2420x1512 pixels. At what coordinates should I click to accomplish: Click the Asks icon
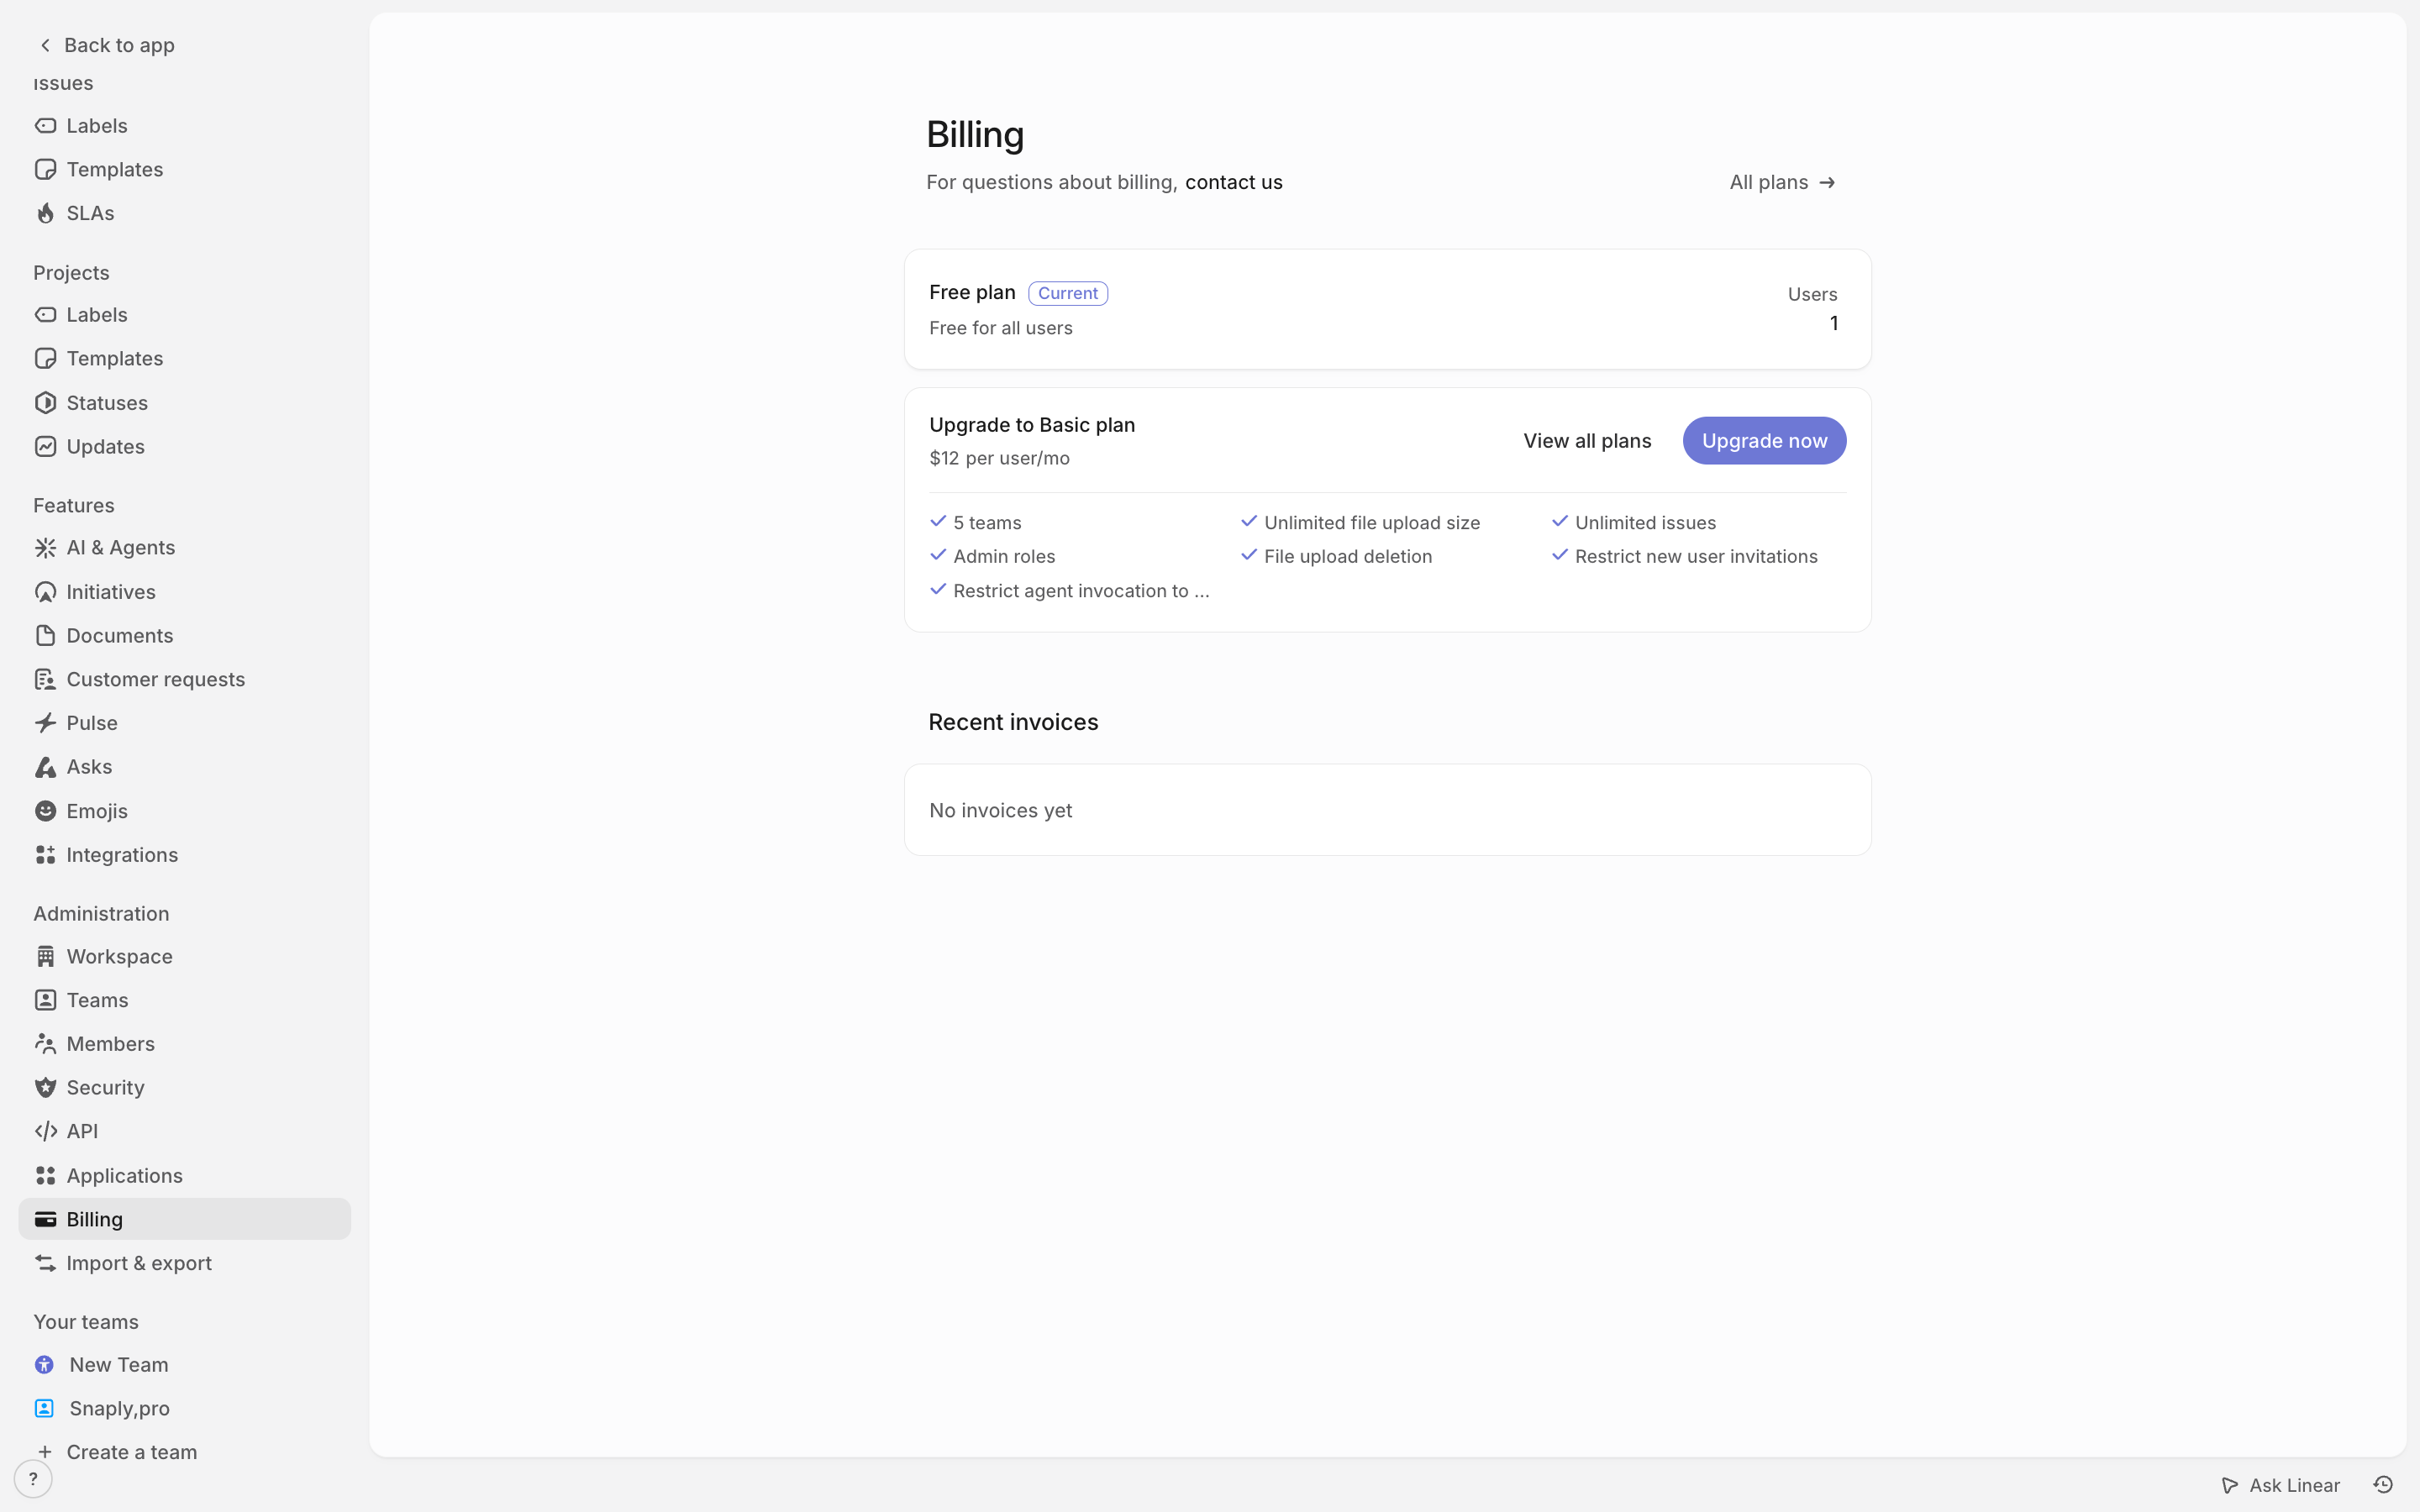(45, 767)
